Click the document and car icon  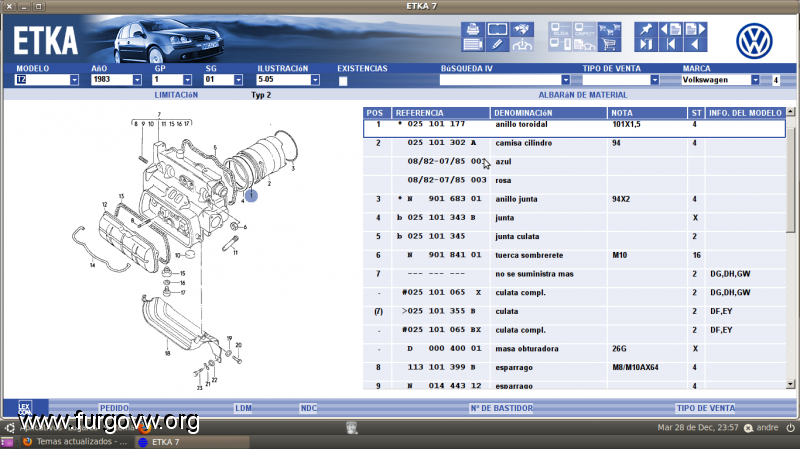pos(585,44)
